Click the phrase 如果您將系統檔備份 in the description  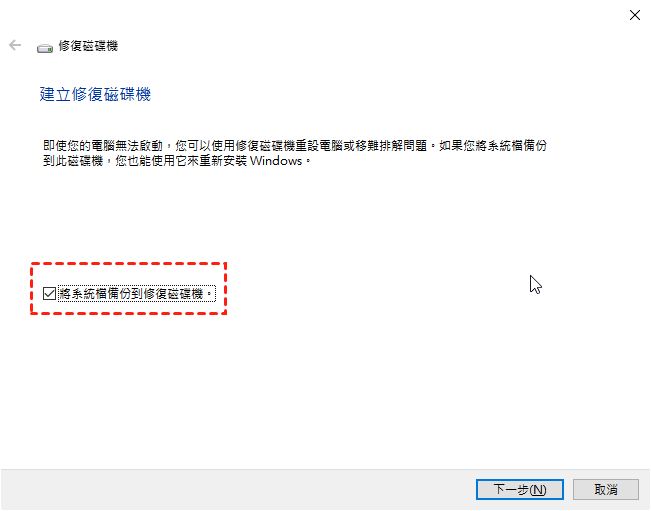(493, 146)
